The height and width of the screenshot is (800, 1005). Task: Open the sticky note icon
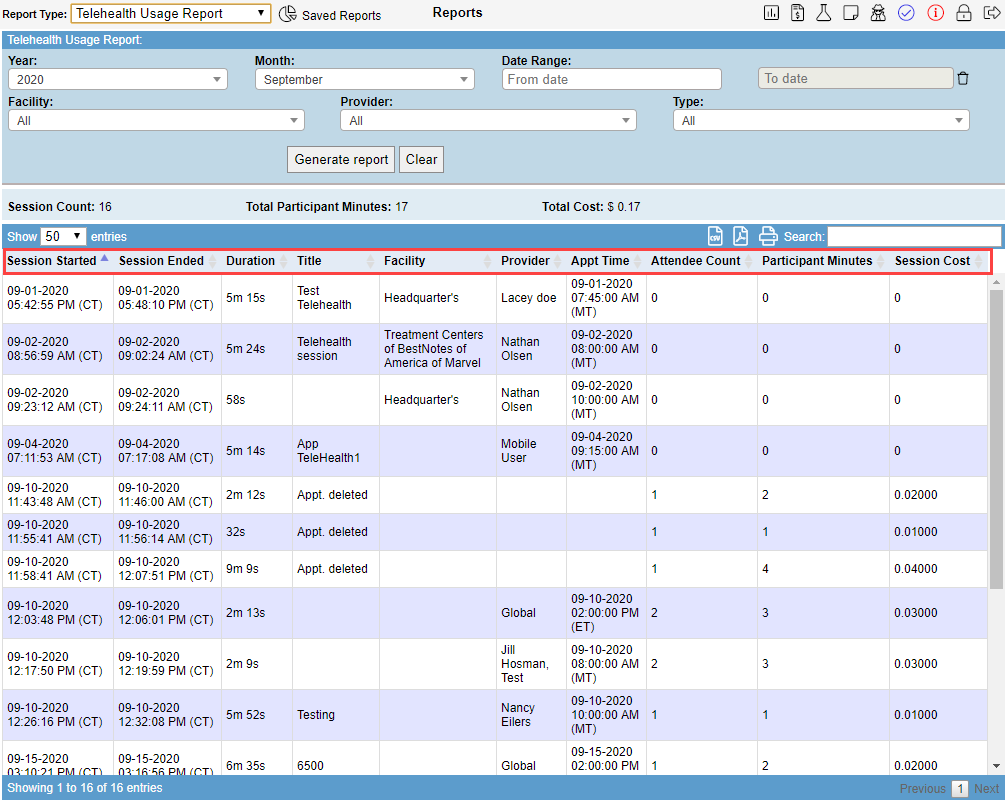[x=851, y=13]
